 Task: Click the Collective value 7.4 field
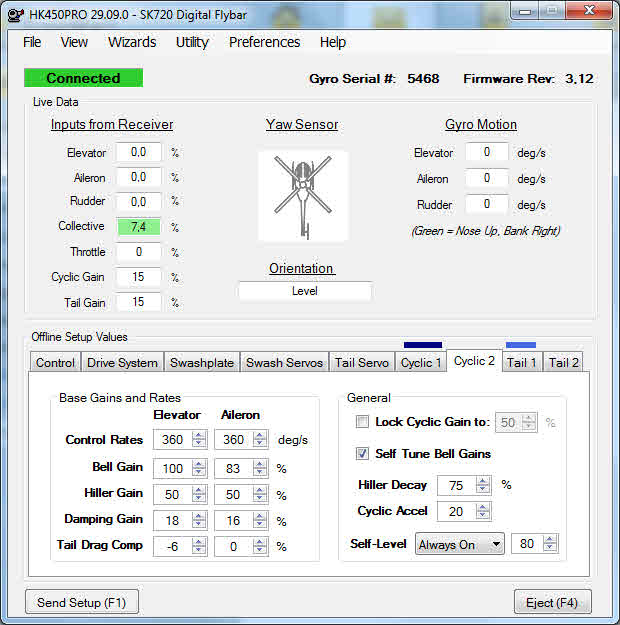[138, 227]
